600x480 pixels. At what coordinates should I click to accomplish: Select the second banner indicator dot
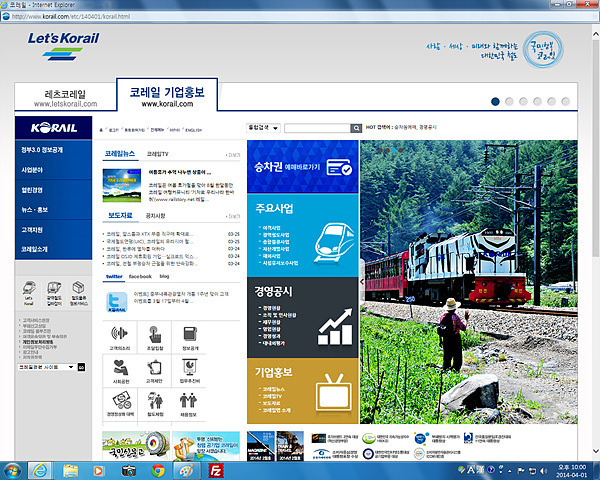(x=509, y=101)
